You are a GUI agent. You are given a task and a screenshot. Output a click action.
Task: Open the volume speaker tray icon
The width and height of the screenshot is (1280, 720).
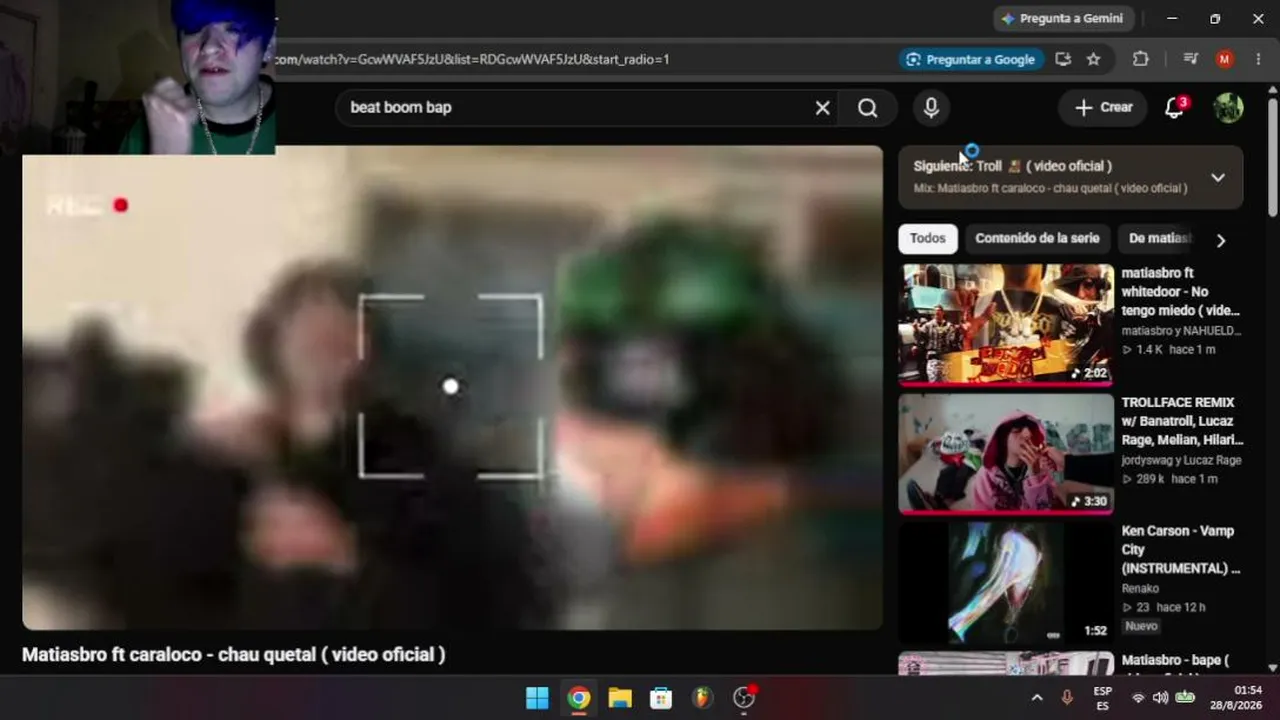pyautogui.click(x=1160, y=698)
